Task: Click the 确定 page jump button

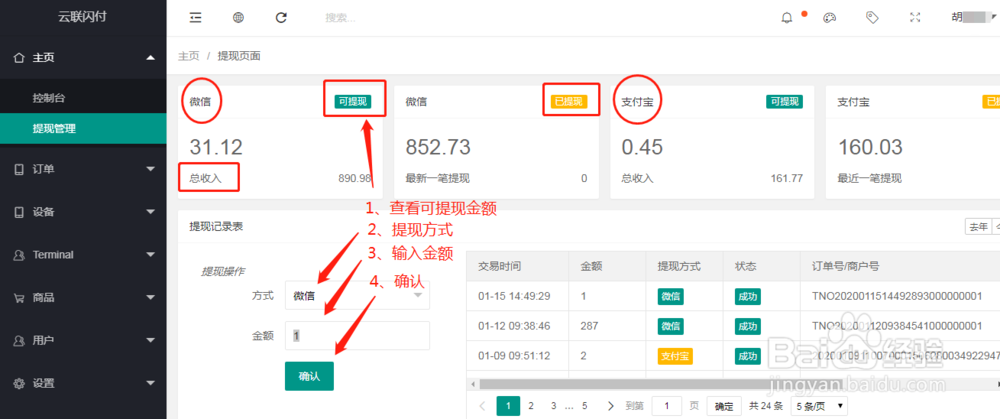Action: pos(724,406)
